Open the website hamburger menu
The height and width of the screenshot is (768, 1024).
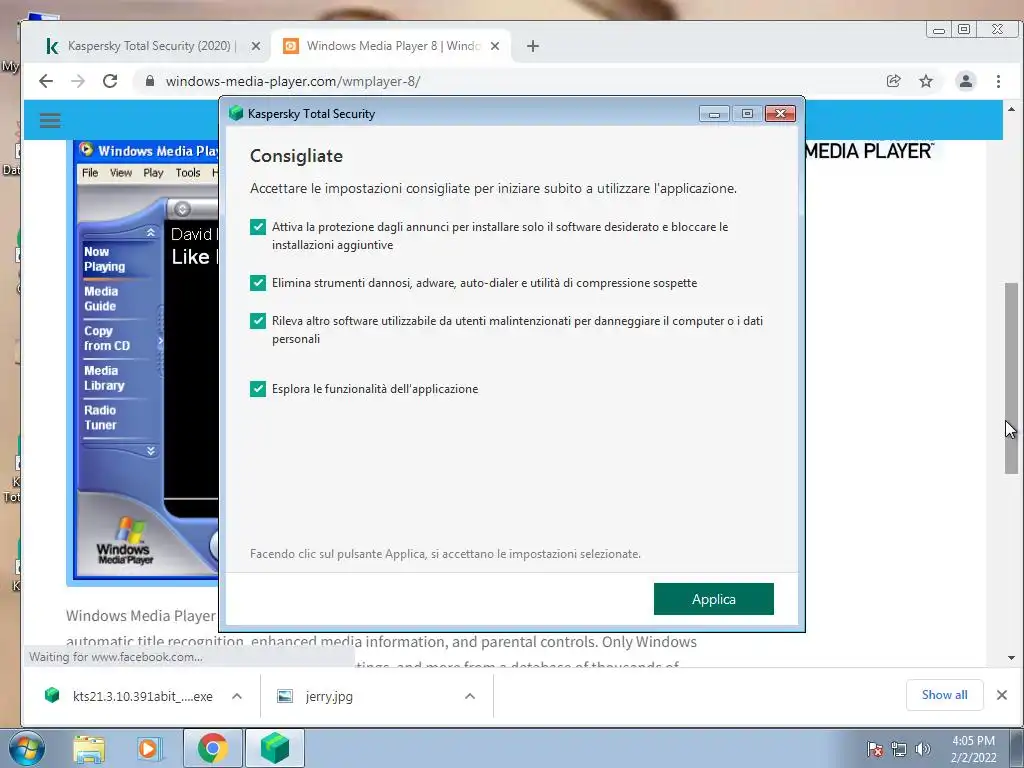coord(50,120)
